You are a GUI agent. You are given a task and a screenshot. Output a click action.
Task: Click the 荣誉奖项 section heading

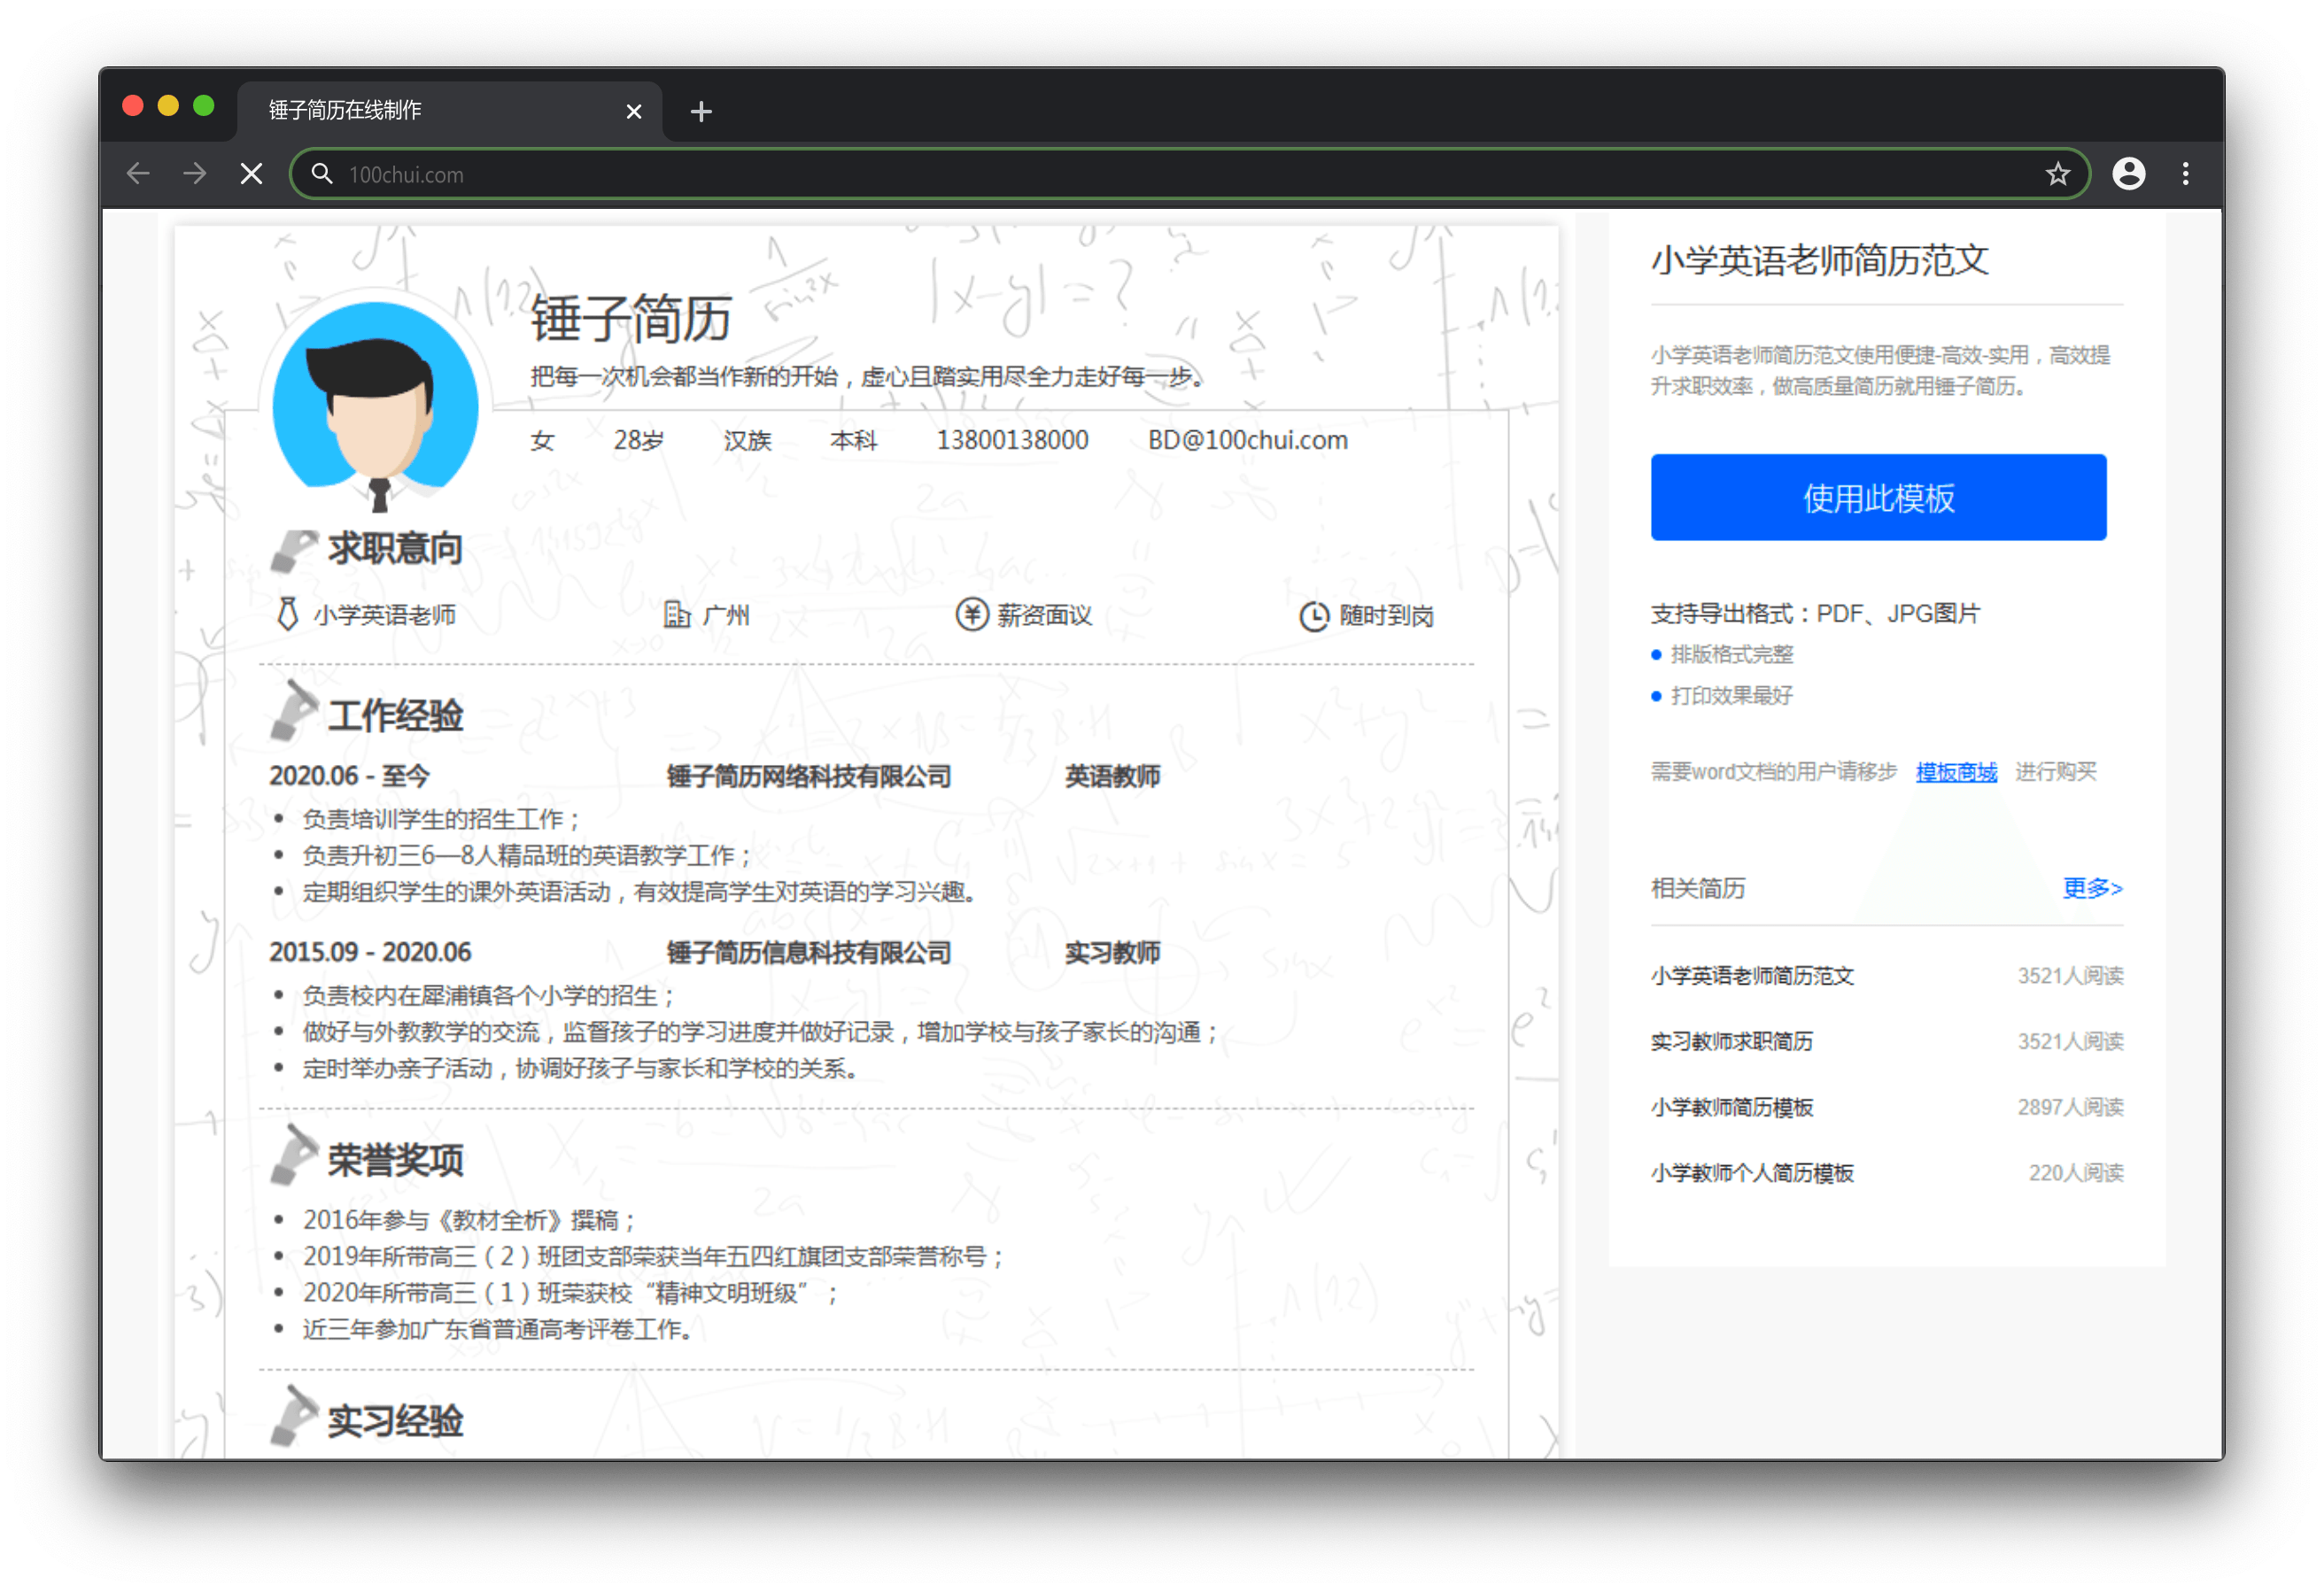[395, 1161]
